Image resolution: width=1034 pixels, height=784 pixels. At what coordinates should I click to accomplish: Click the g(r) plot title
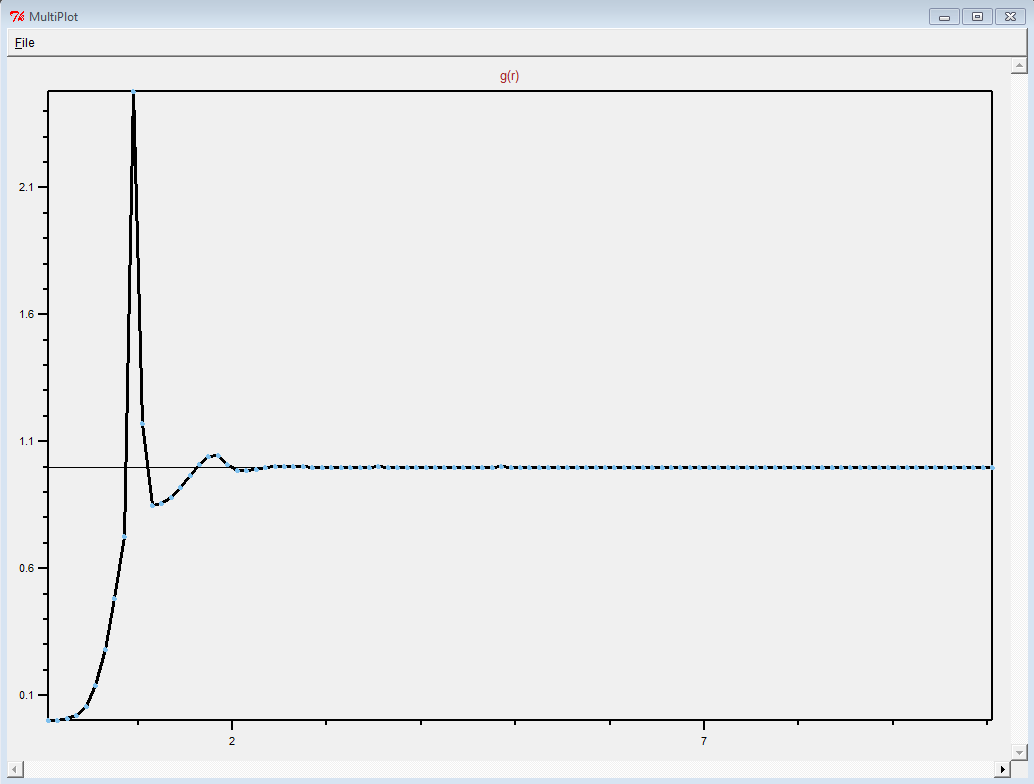(510, 76)
